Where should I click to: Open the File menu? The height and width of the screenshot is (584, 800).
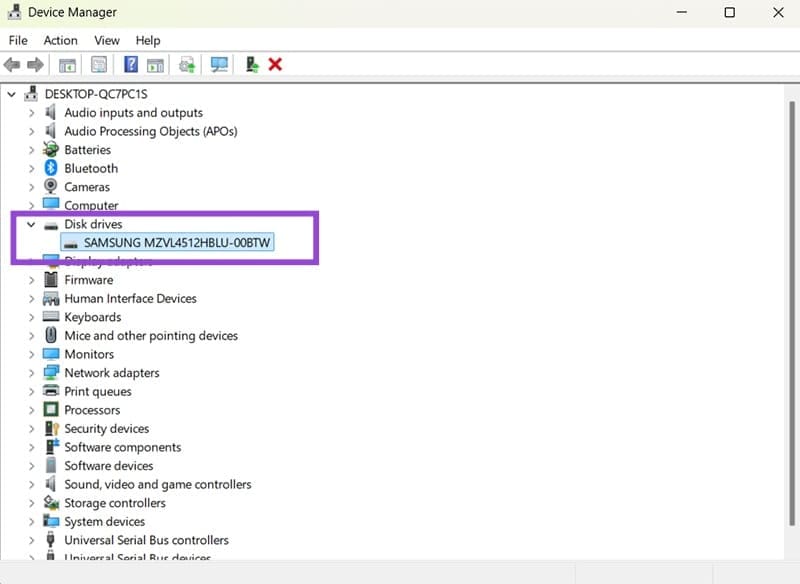(x=19, y=40)
